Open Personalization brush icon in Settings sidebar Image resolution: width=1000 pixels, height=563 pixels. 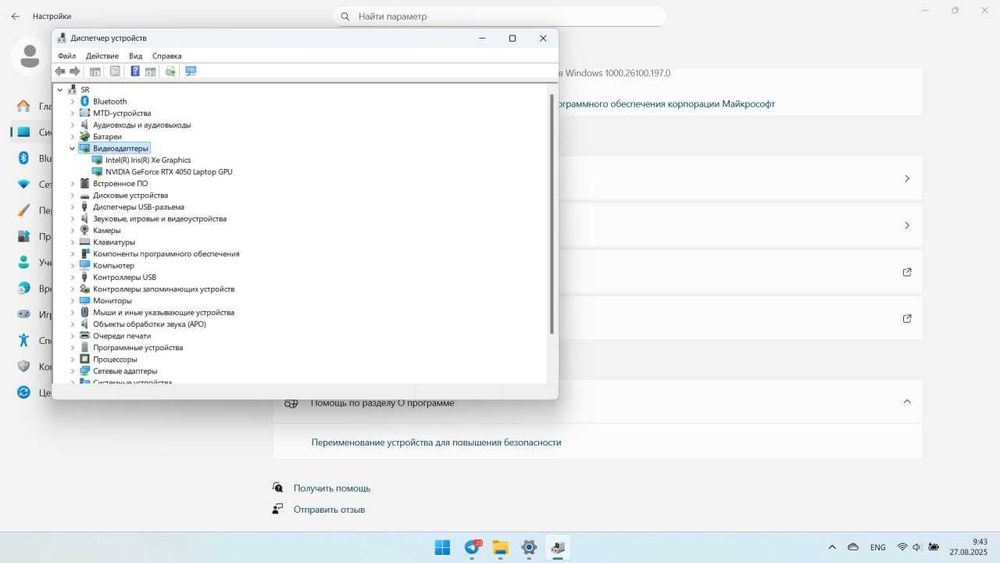coord(24,210)
